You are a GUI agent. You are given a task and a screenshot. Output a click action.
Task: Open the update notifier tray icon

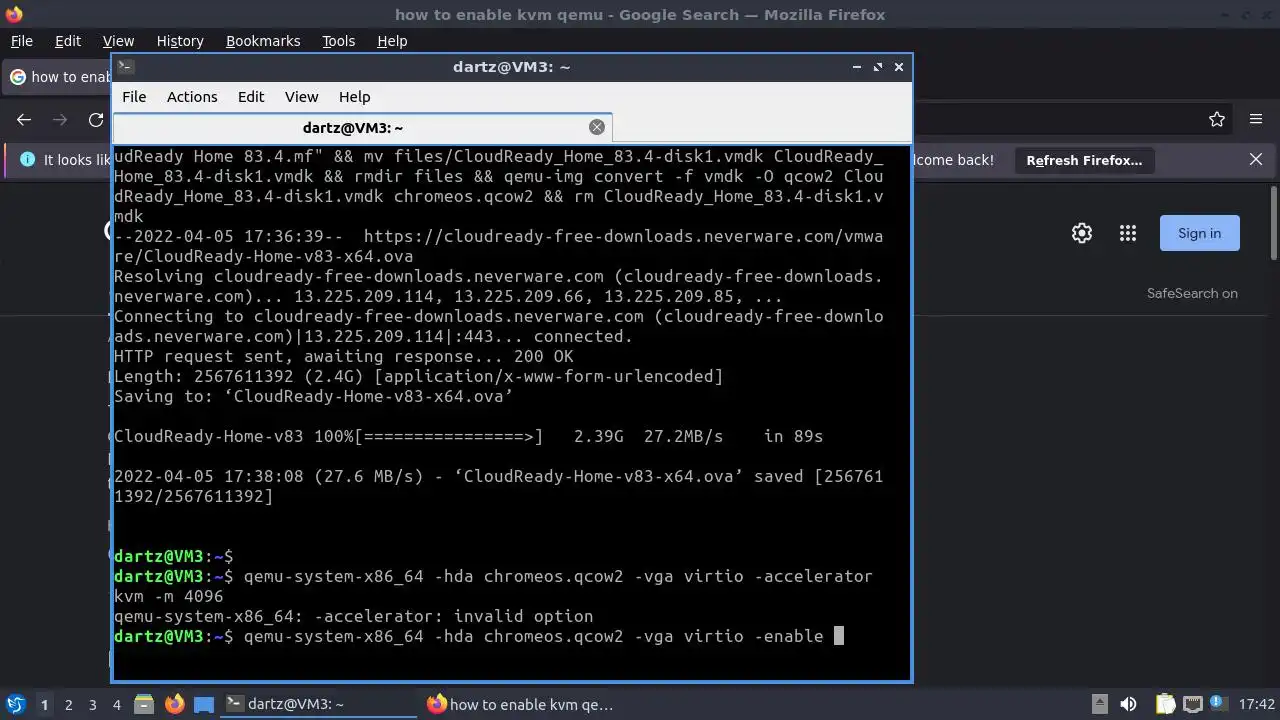[x=1217, y=704]
